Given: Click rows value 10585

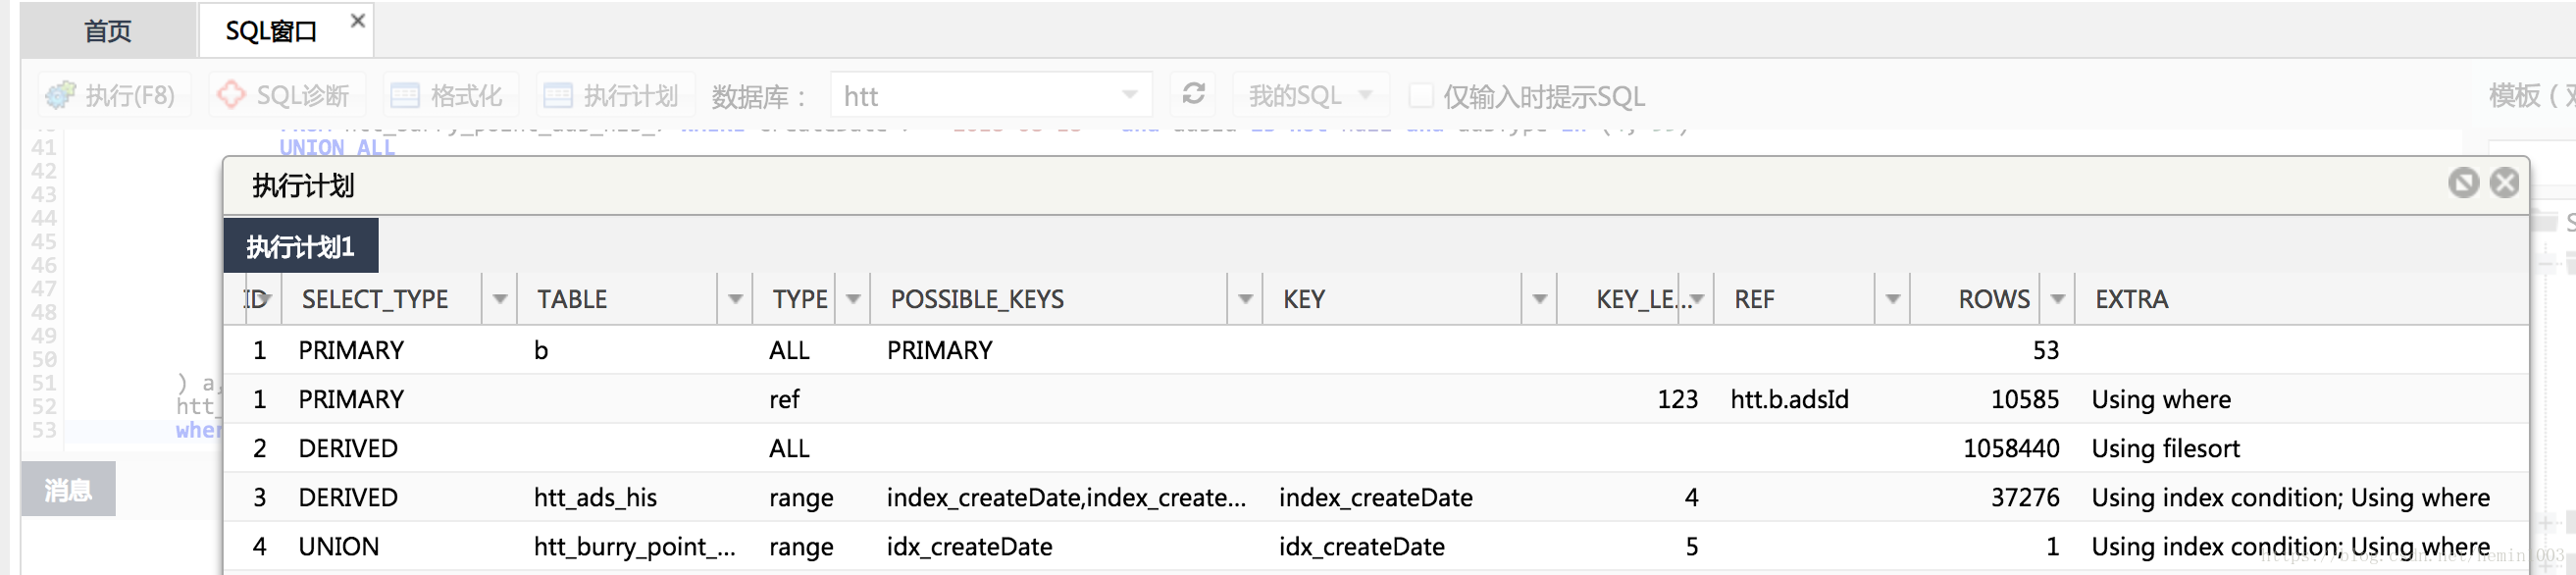Looking at the screenshot, I should click(x=2024, y=399).
